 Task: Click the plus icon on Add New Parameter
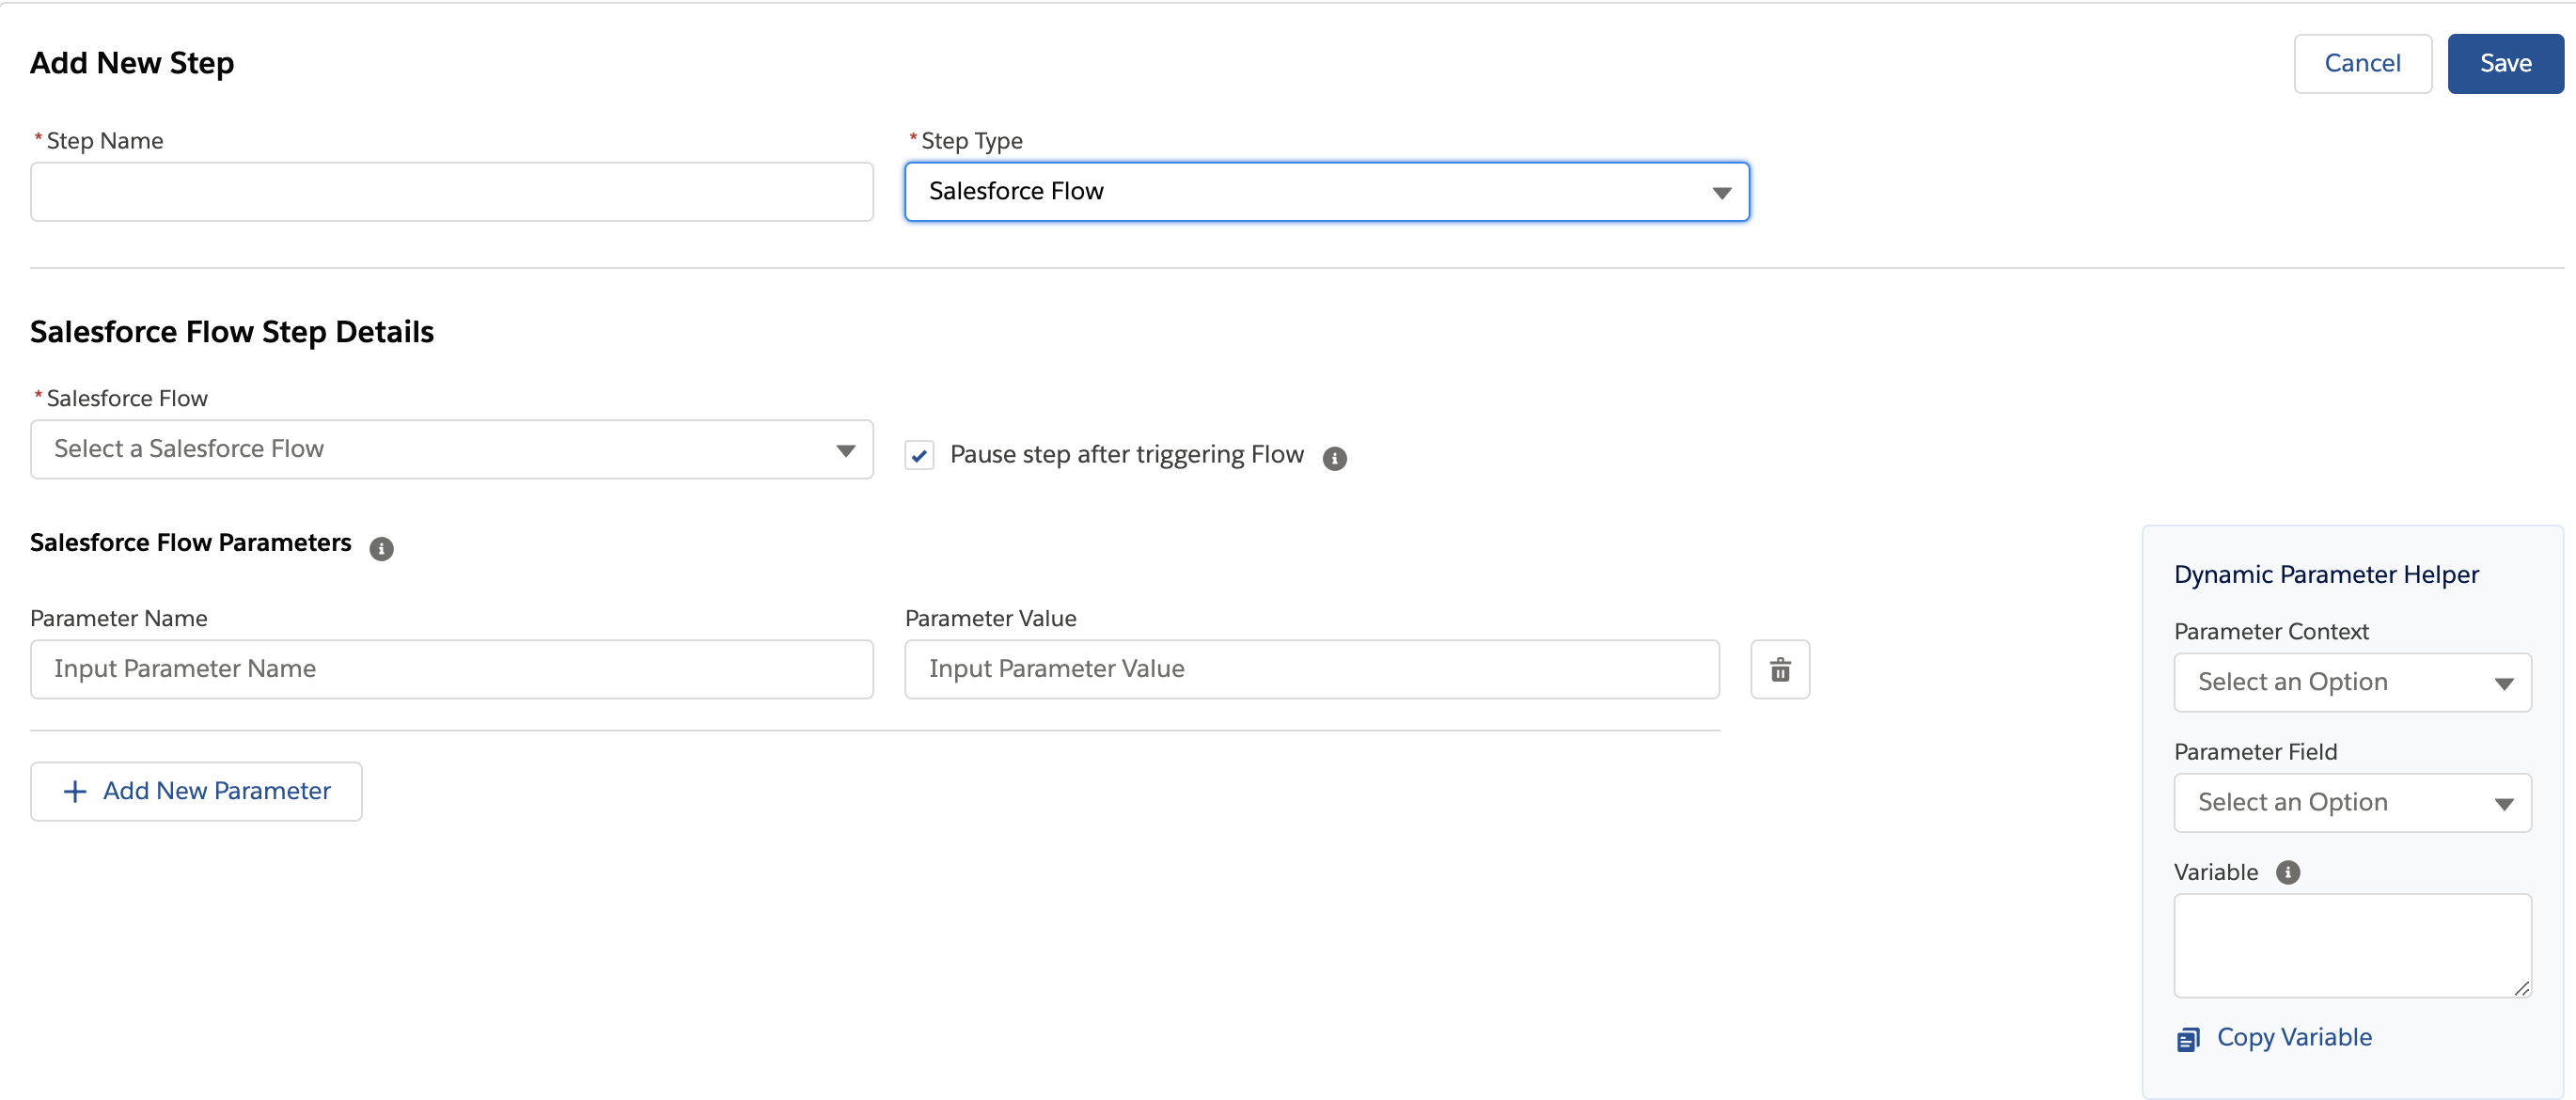point(75,791)
